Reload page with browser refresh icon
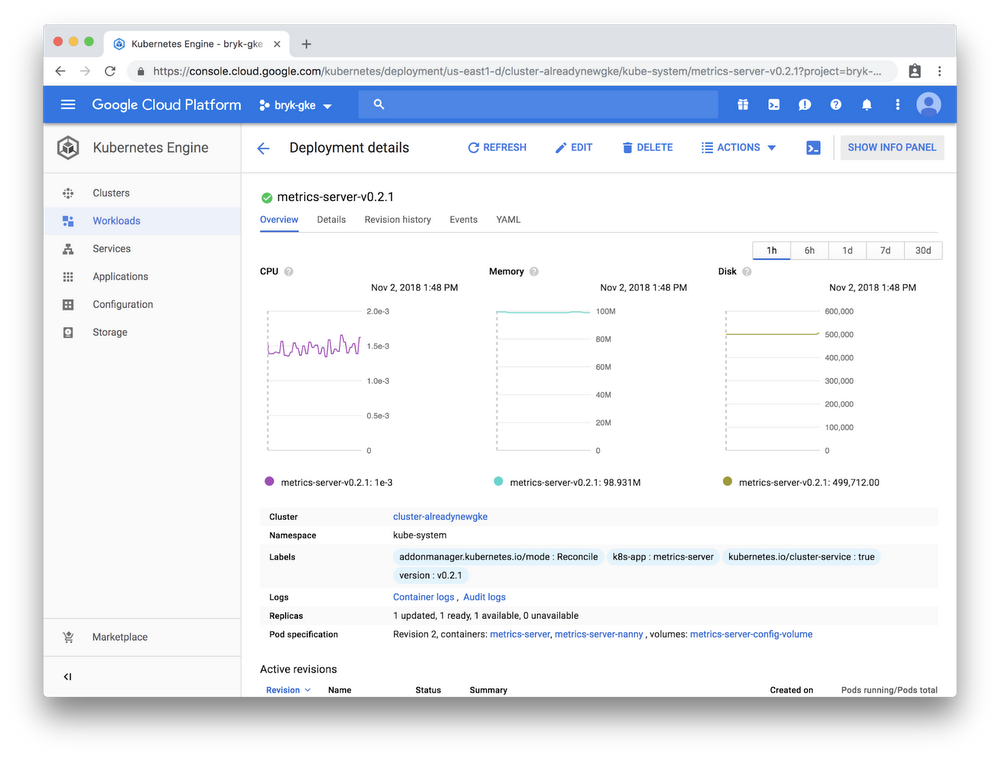 point(110,71)
